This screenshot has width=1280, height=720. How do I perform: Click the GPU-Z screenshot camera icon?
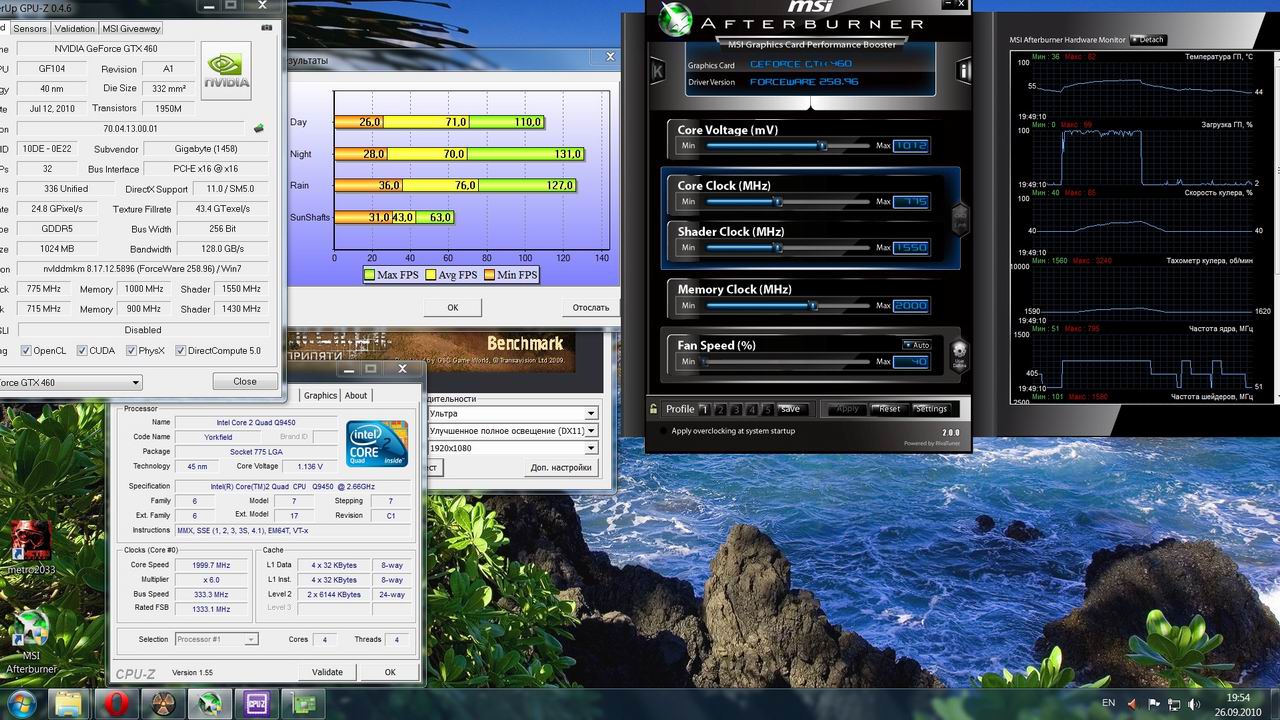point(267,28)
